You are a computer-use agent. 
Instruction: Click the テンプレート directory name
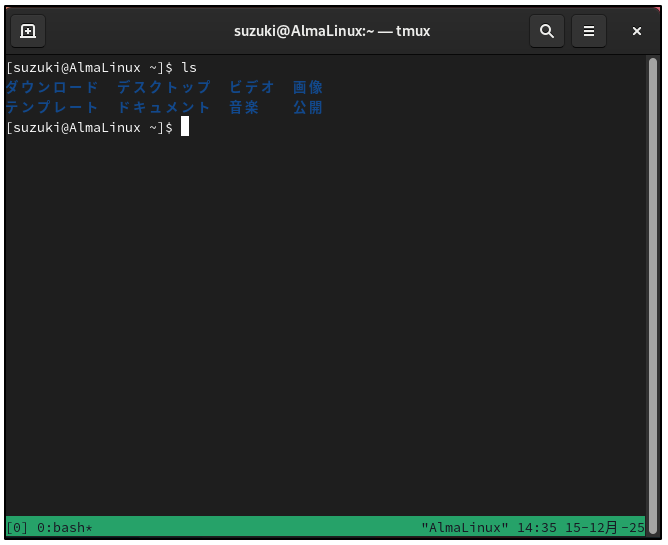tap(52, 108)
